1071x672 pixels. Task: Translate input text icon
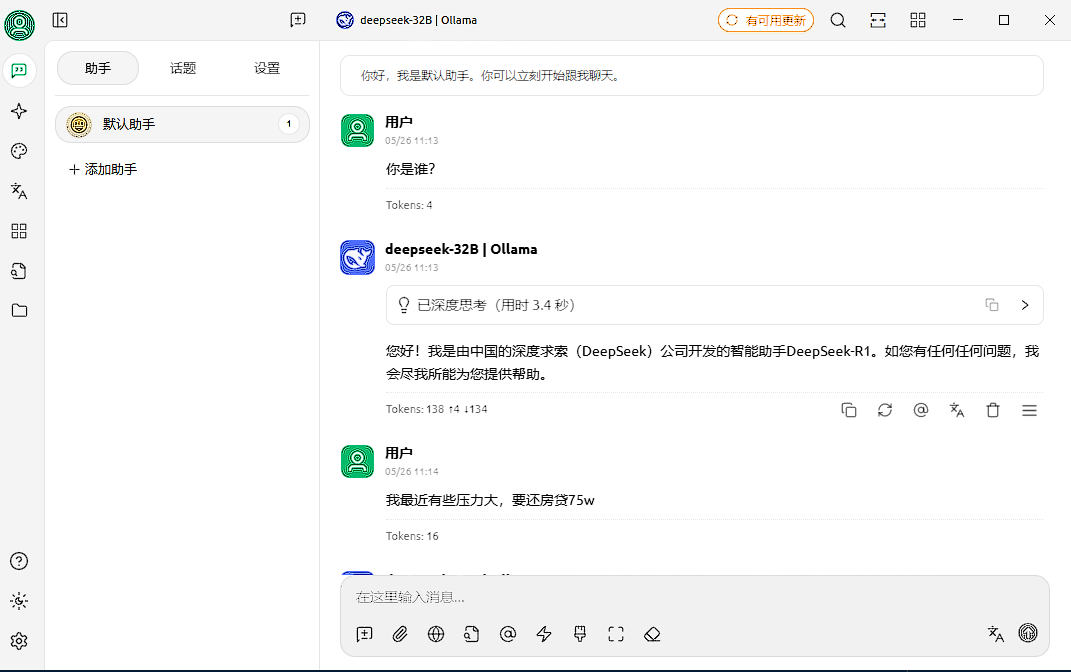click(x=996, y=634)
